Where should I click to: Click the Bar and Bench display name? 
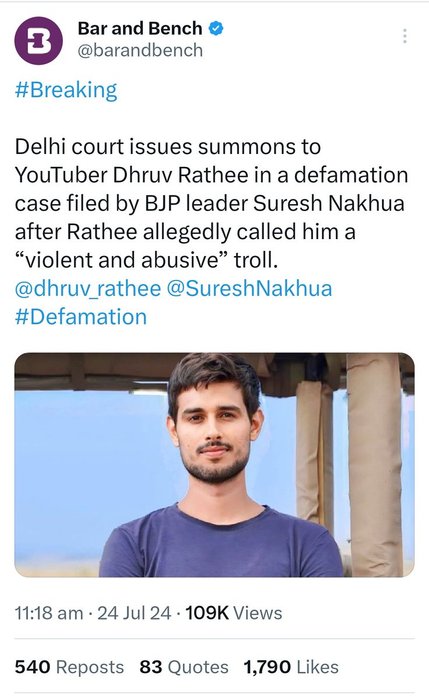coord(140,29)
